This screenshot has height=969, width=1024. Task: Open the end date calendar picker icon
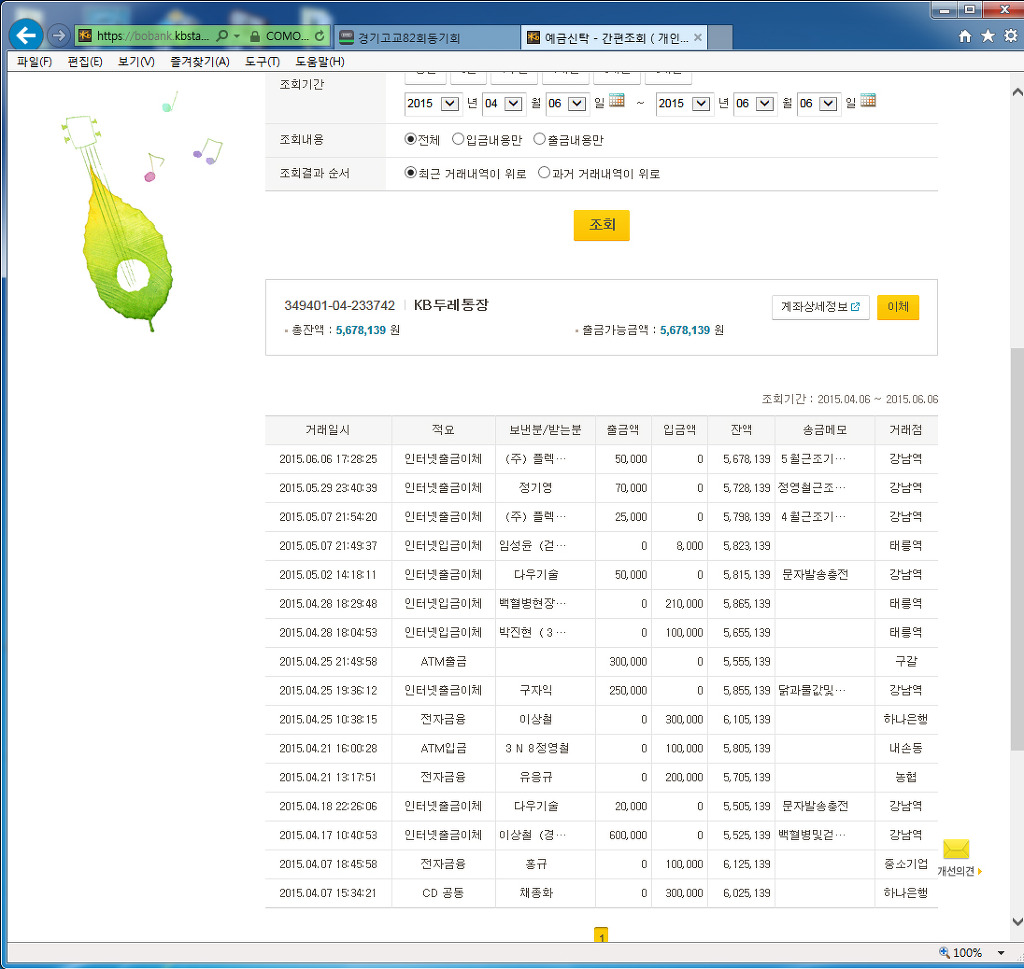pos(868,102)
